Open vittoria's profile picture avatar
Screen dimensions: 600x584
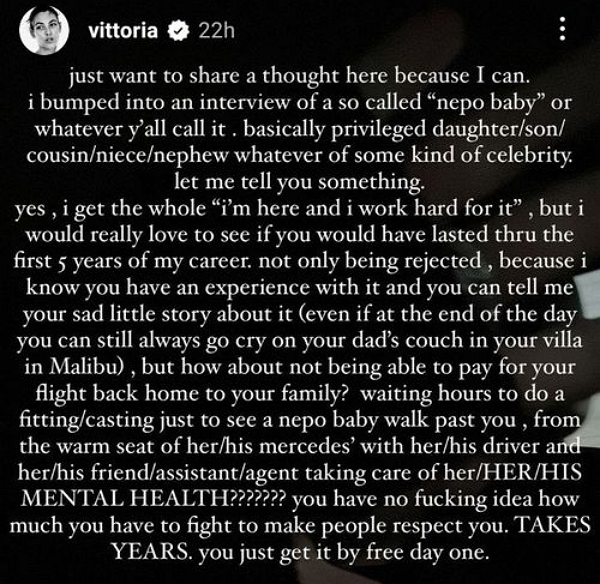click(44, 30)
